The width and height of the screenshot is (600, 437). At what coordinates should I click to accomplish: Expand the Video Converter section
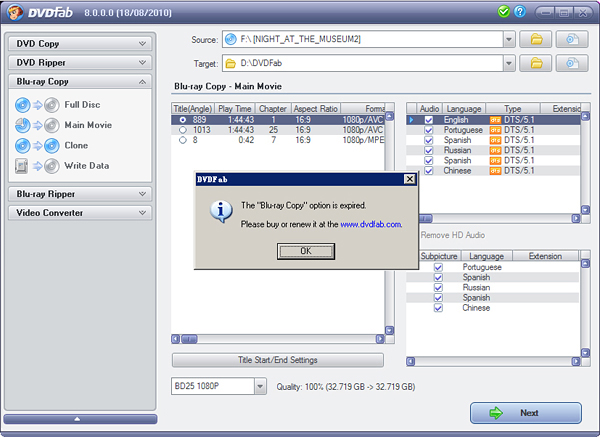[x=80, y=213]
